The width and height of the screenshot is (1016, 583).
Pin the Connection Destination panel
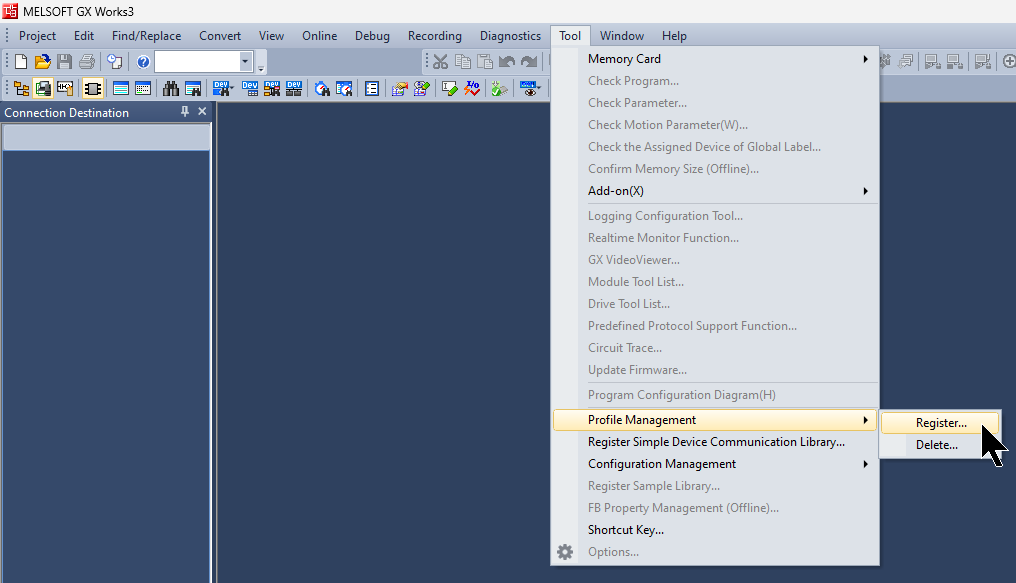tap(185, 111)
